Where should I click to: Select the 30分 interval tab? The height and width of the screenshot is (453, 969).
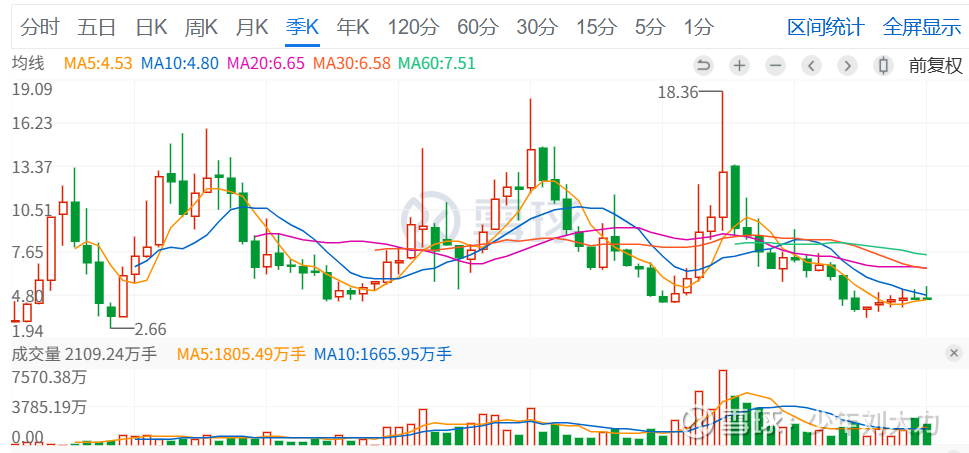tap(537, 27)
